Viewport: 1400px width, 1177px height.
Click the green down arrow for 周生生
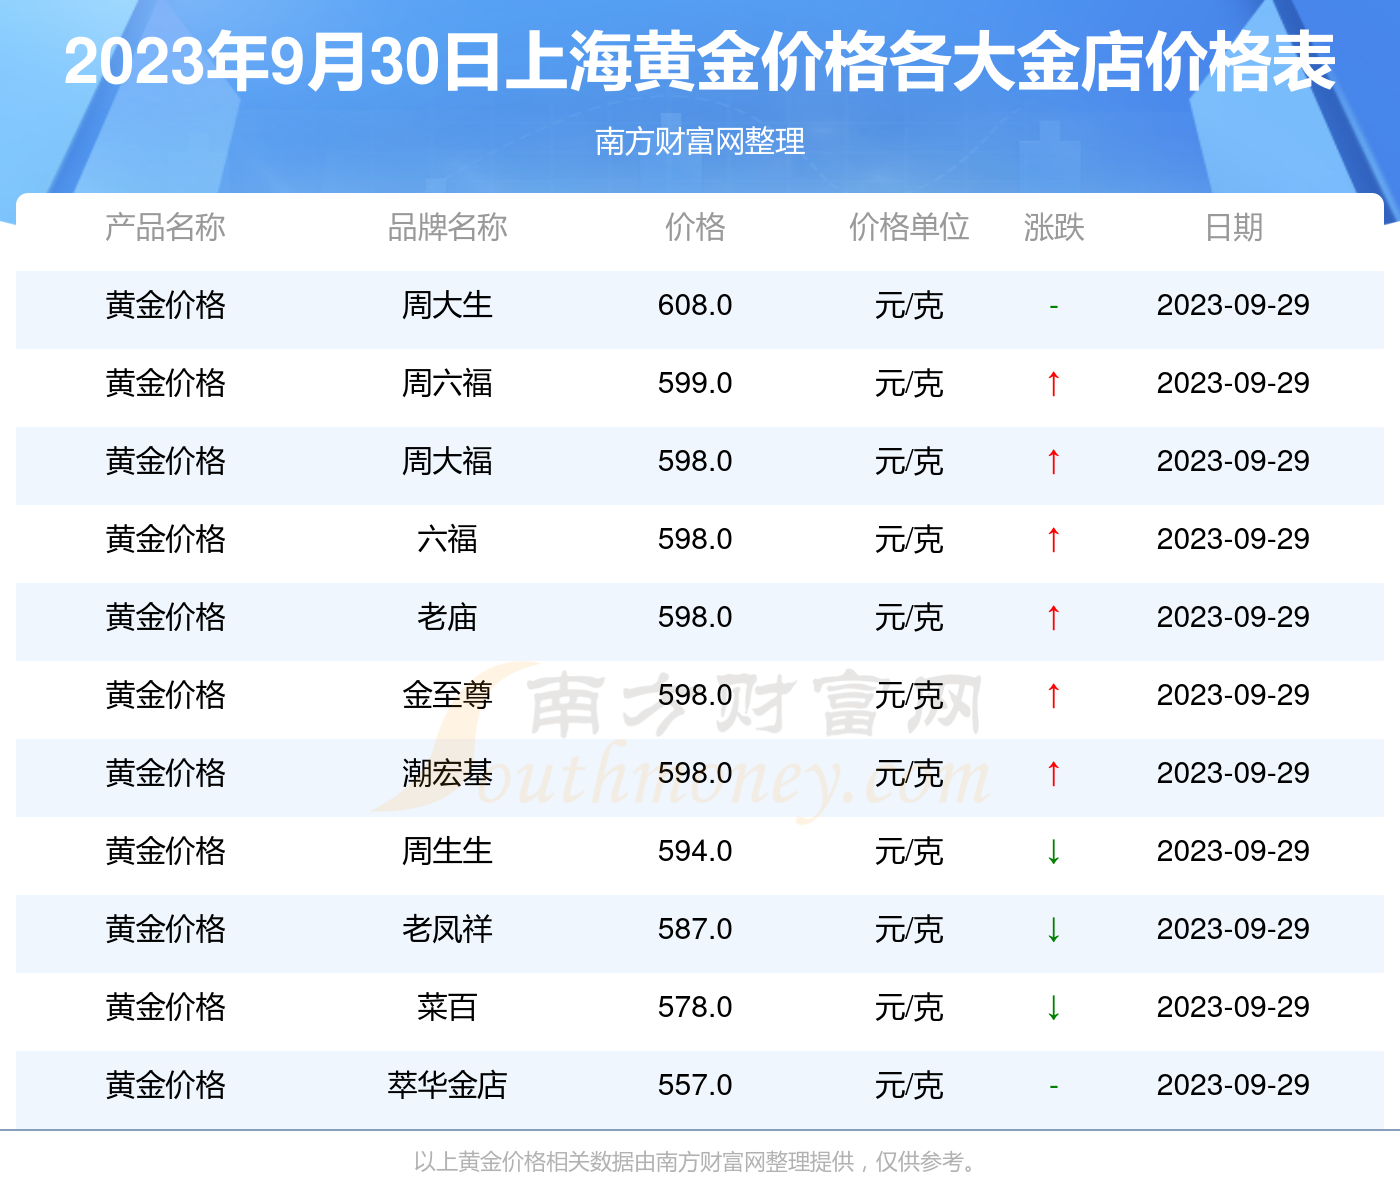tap(1053, 851)
